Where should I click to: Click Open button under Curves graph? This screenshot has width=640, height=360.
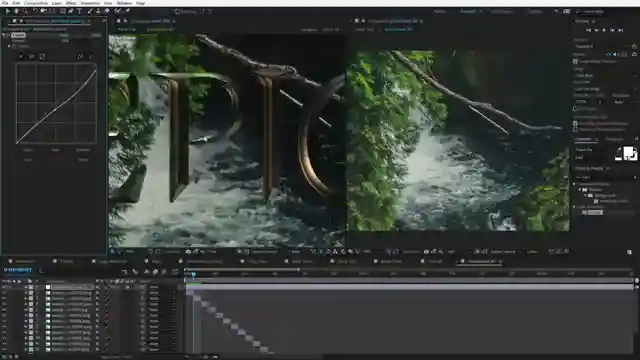pos(28,150)
